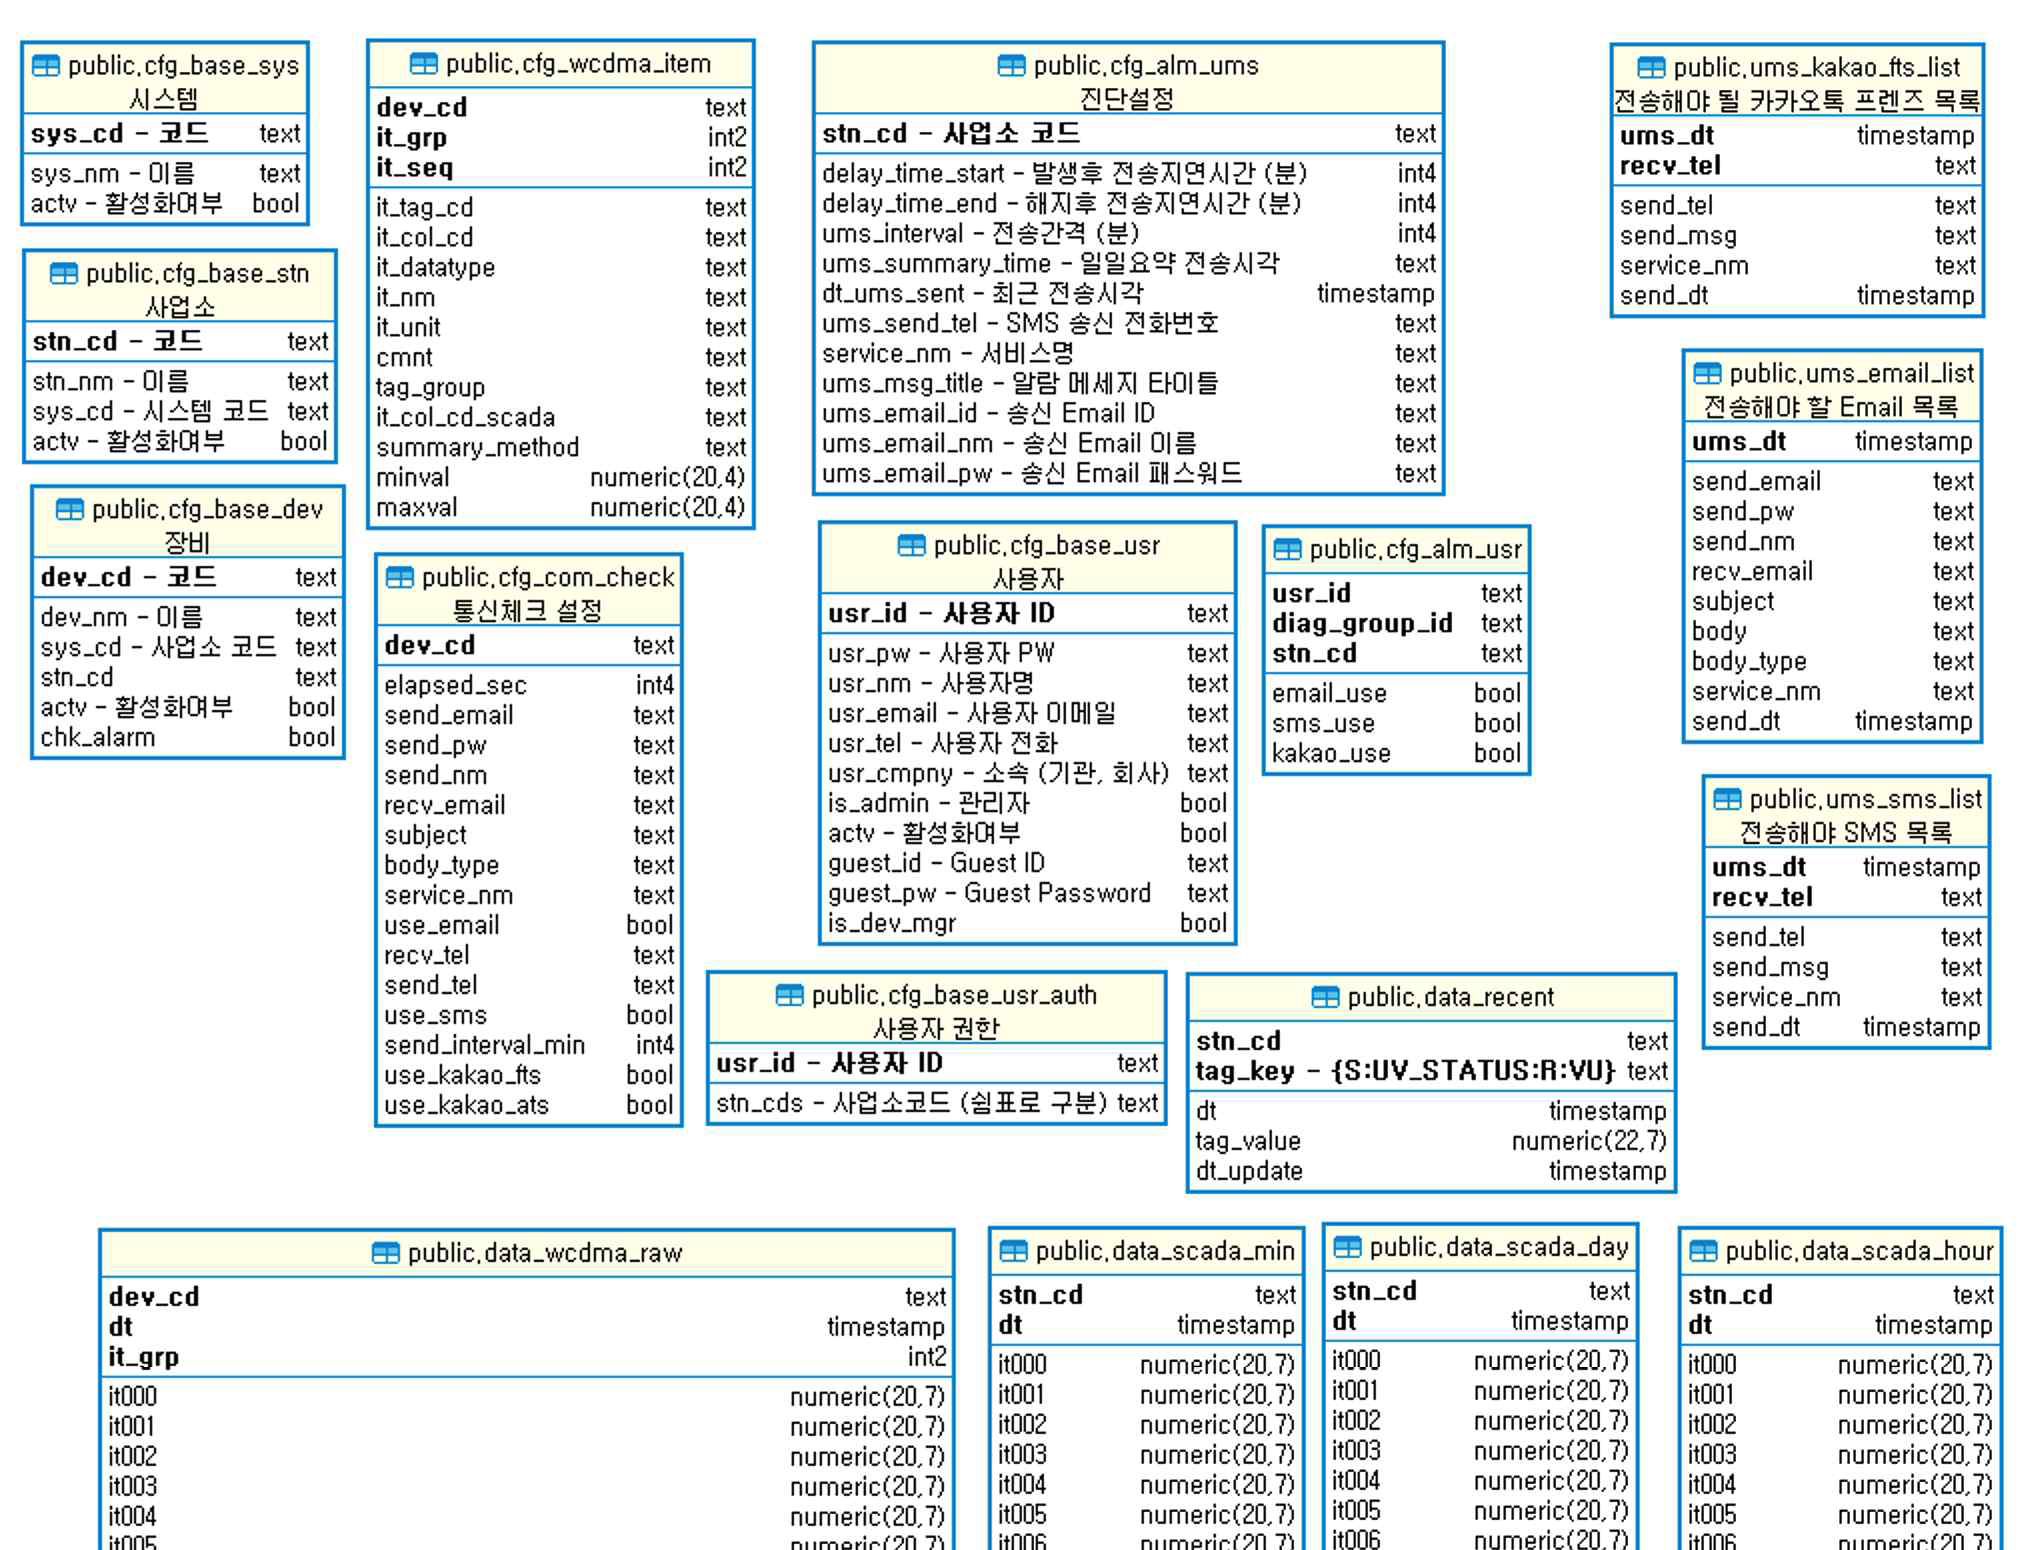Click the table icon of public.cfg_base_sys

46,66
